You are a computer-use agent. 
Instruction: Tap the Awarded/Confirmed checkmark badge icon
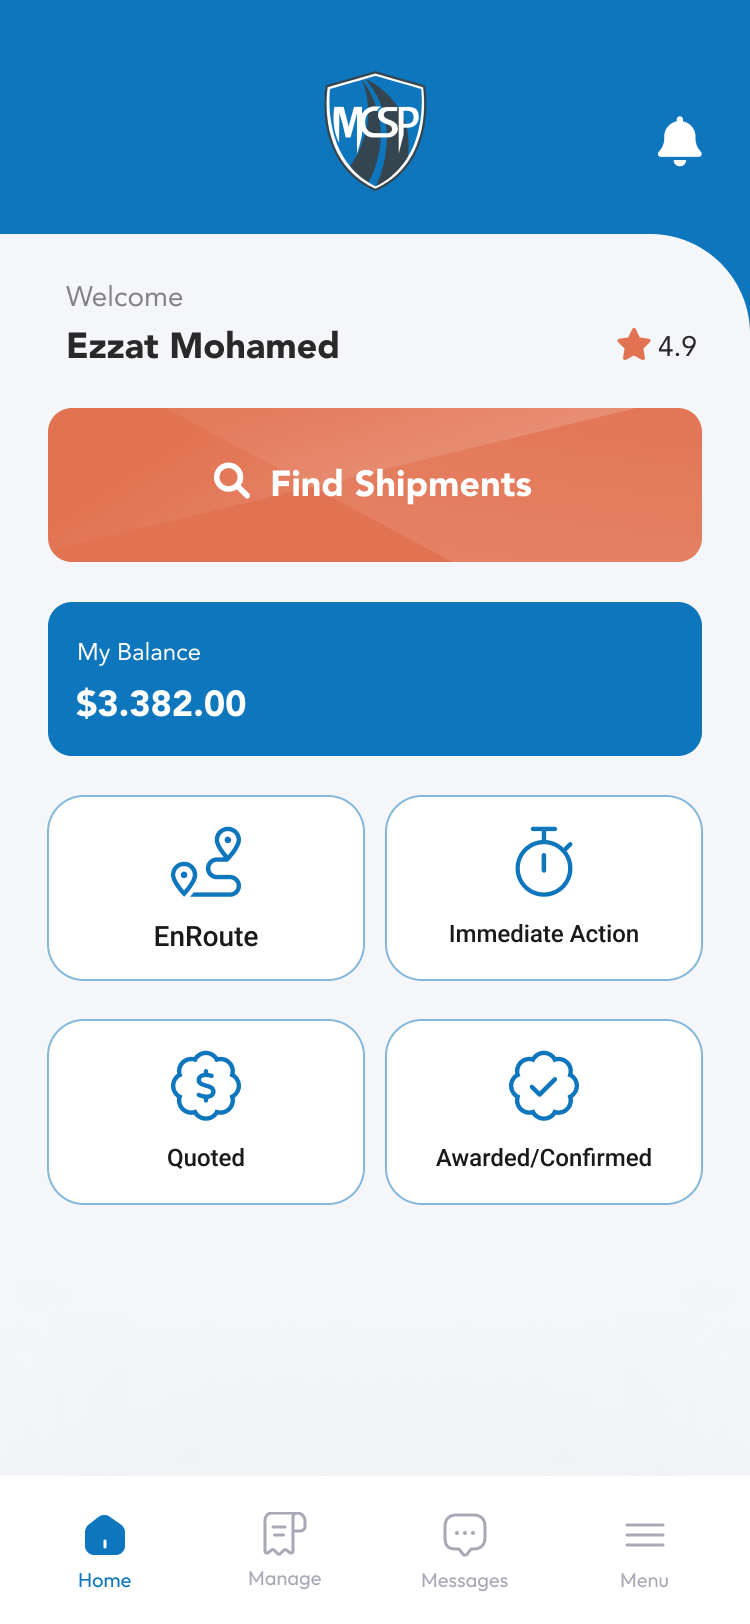coord(544,1086)
